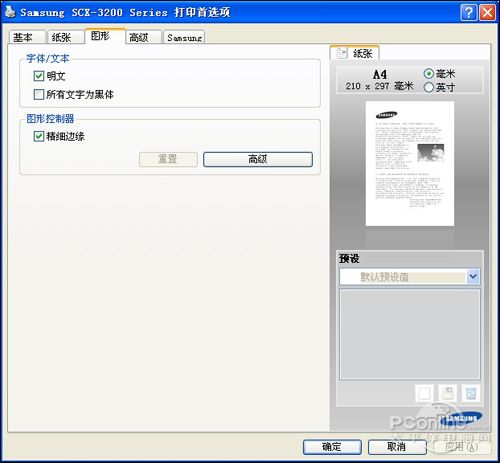The width and height of the screenshot is (500, 463).
Task: Toggle the 明文 checkbox
Action: 39,76
